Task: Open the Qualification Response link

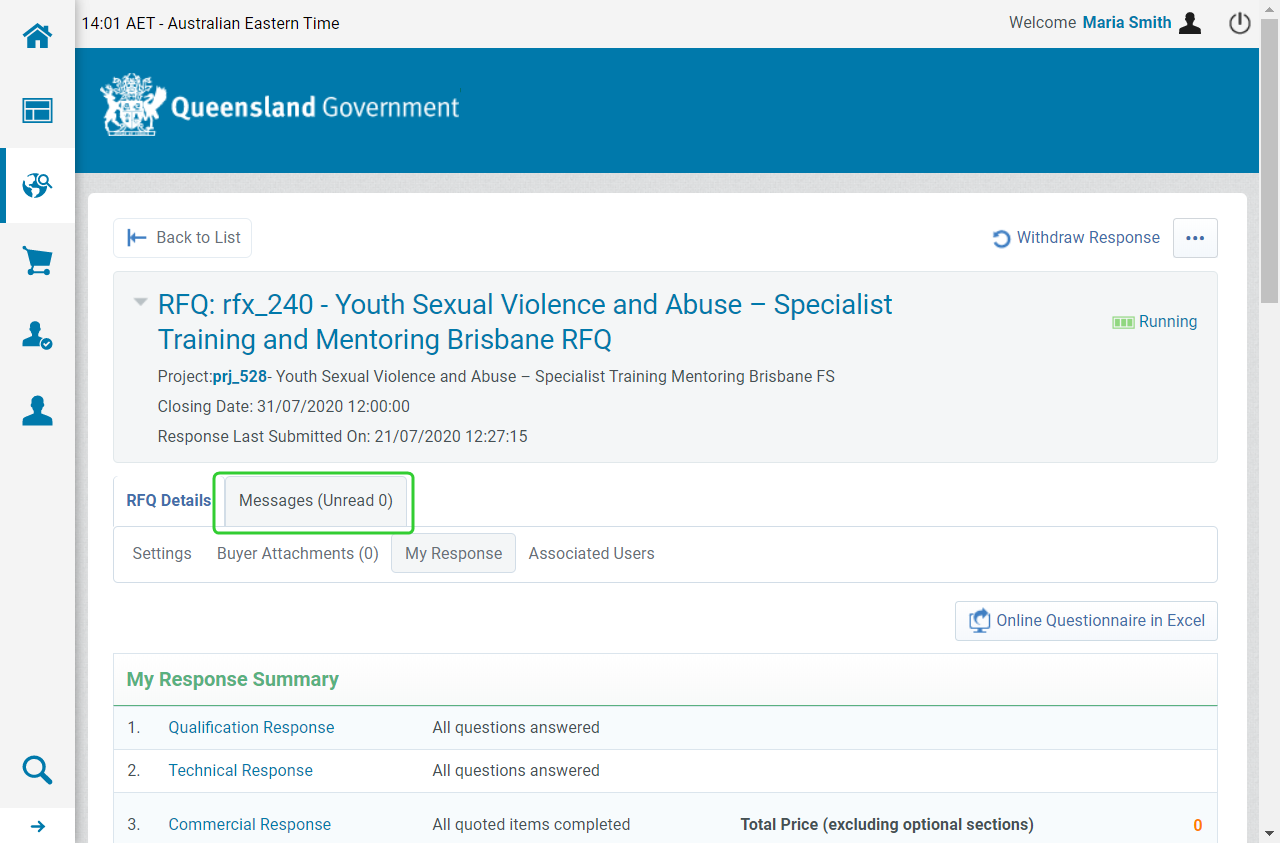Action: 251,728
